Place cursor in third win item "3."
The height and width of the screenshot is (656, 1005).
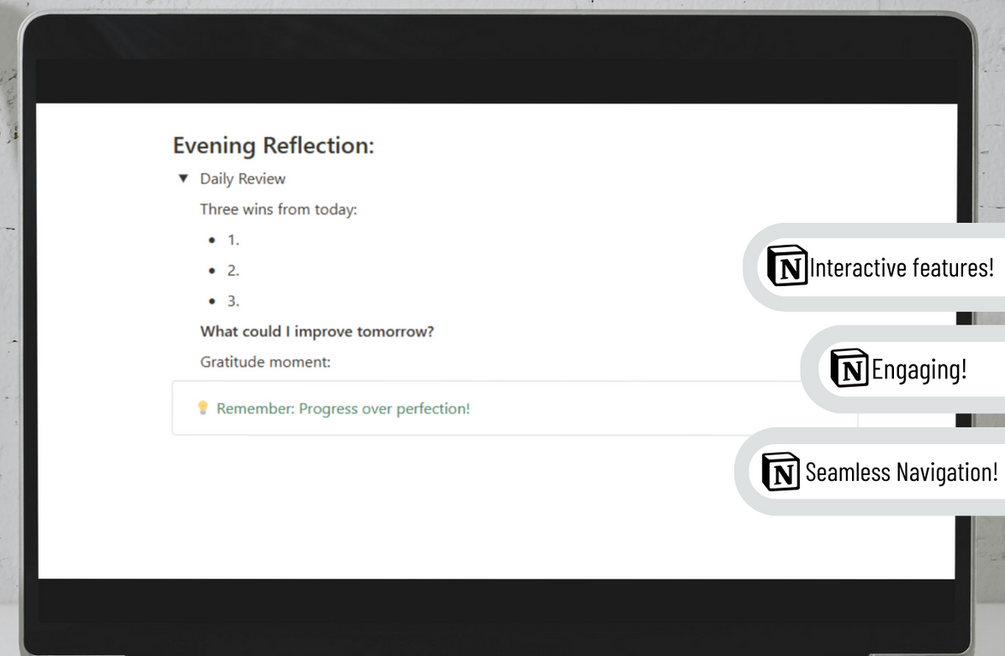pyautogui.click(x=234, y=301)
